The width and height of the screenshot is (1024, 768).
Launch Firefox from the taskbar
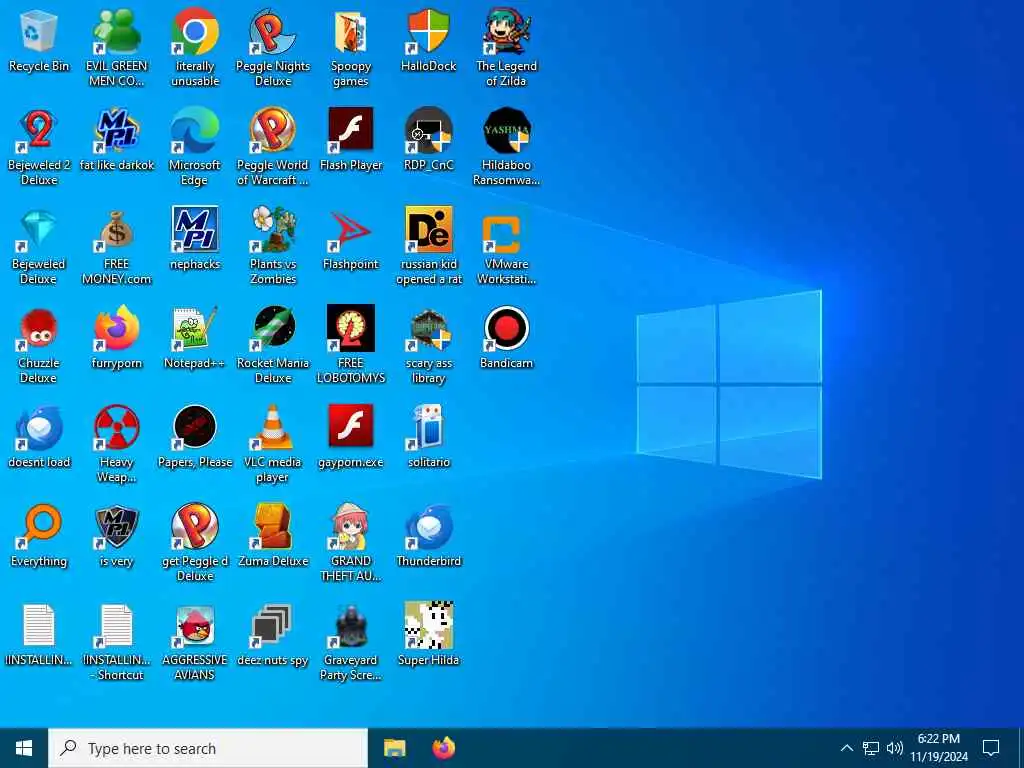pos(444,748)
